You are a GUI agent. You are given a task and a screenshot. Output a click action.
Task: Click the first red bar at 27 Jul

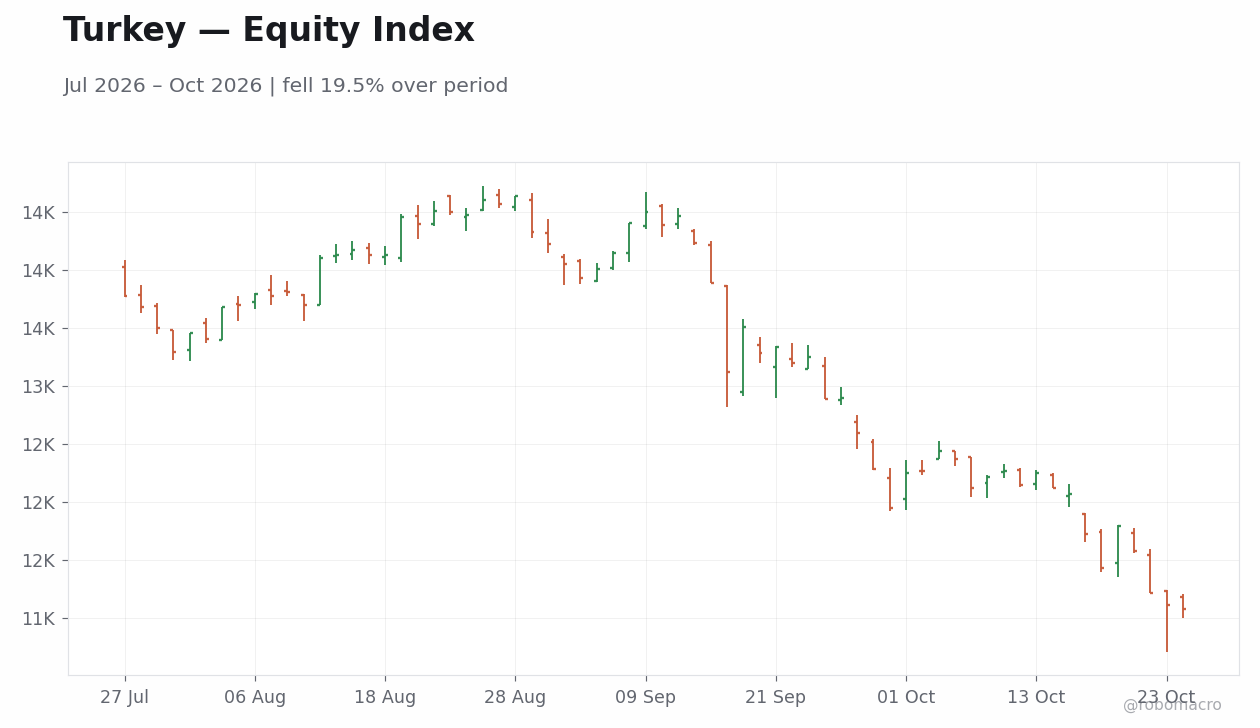pos(125,278)
